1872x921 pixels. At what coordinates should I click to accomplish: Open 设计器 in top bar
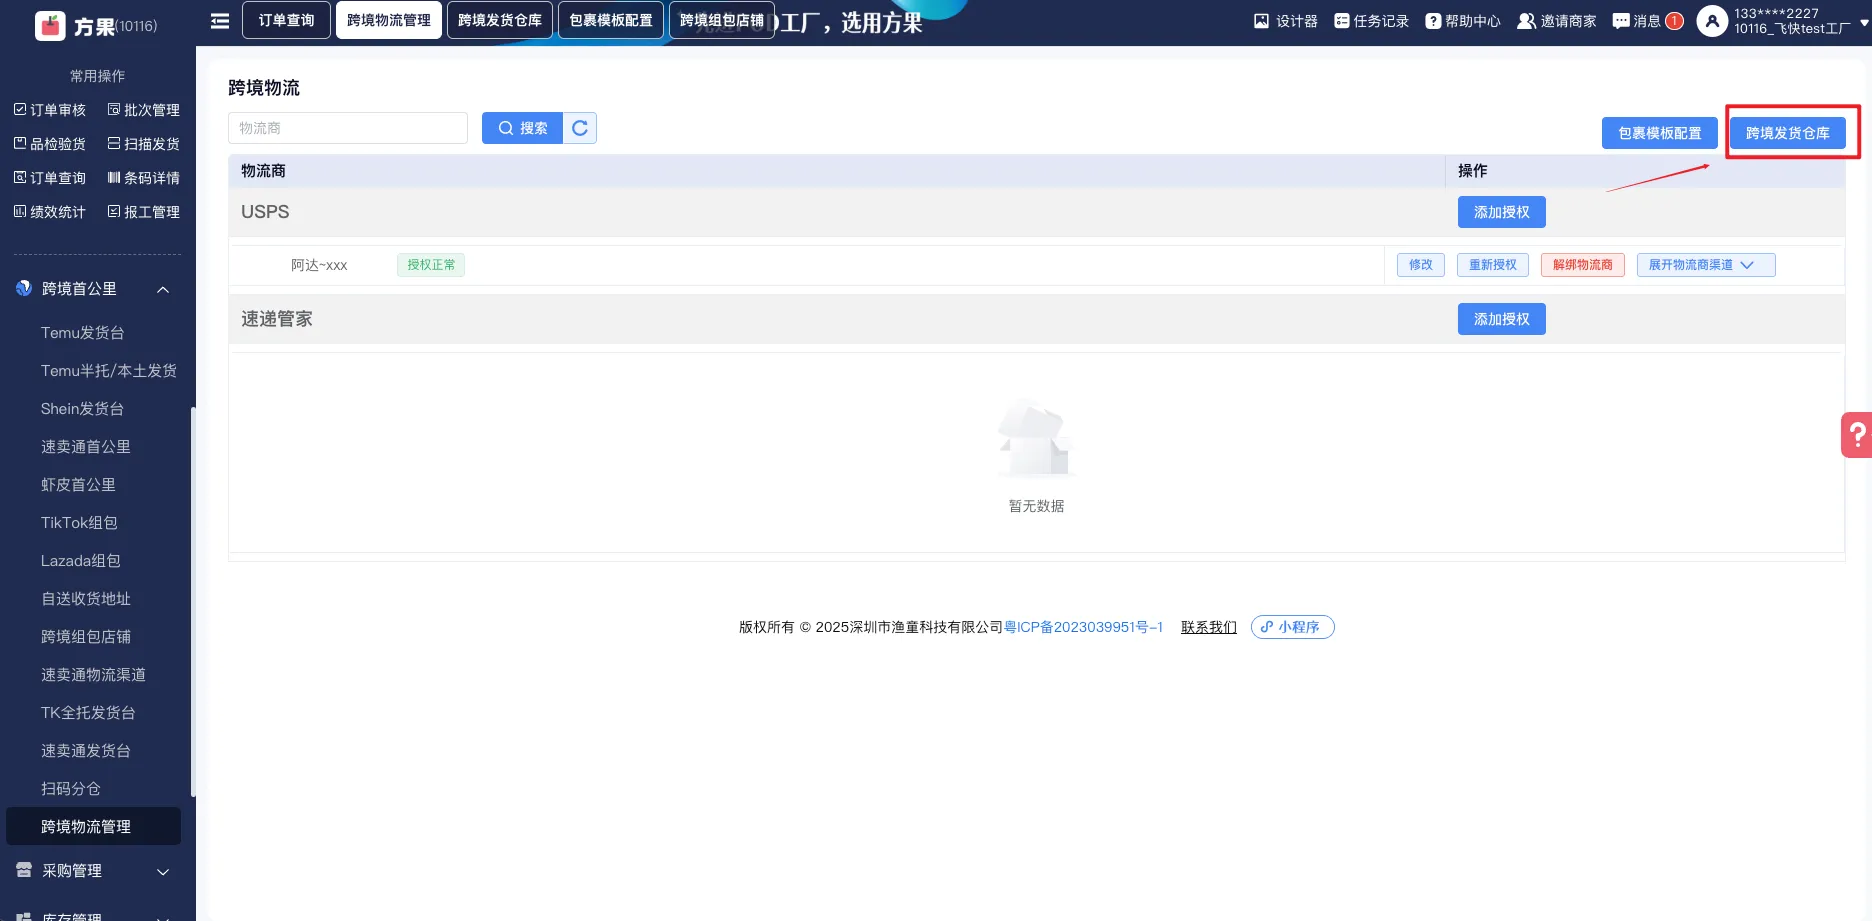(x=1286, y=21)
